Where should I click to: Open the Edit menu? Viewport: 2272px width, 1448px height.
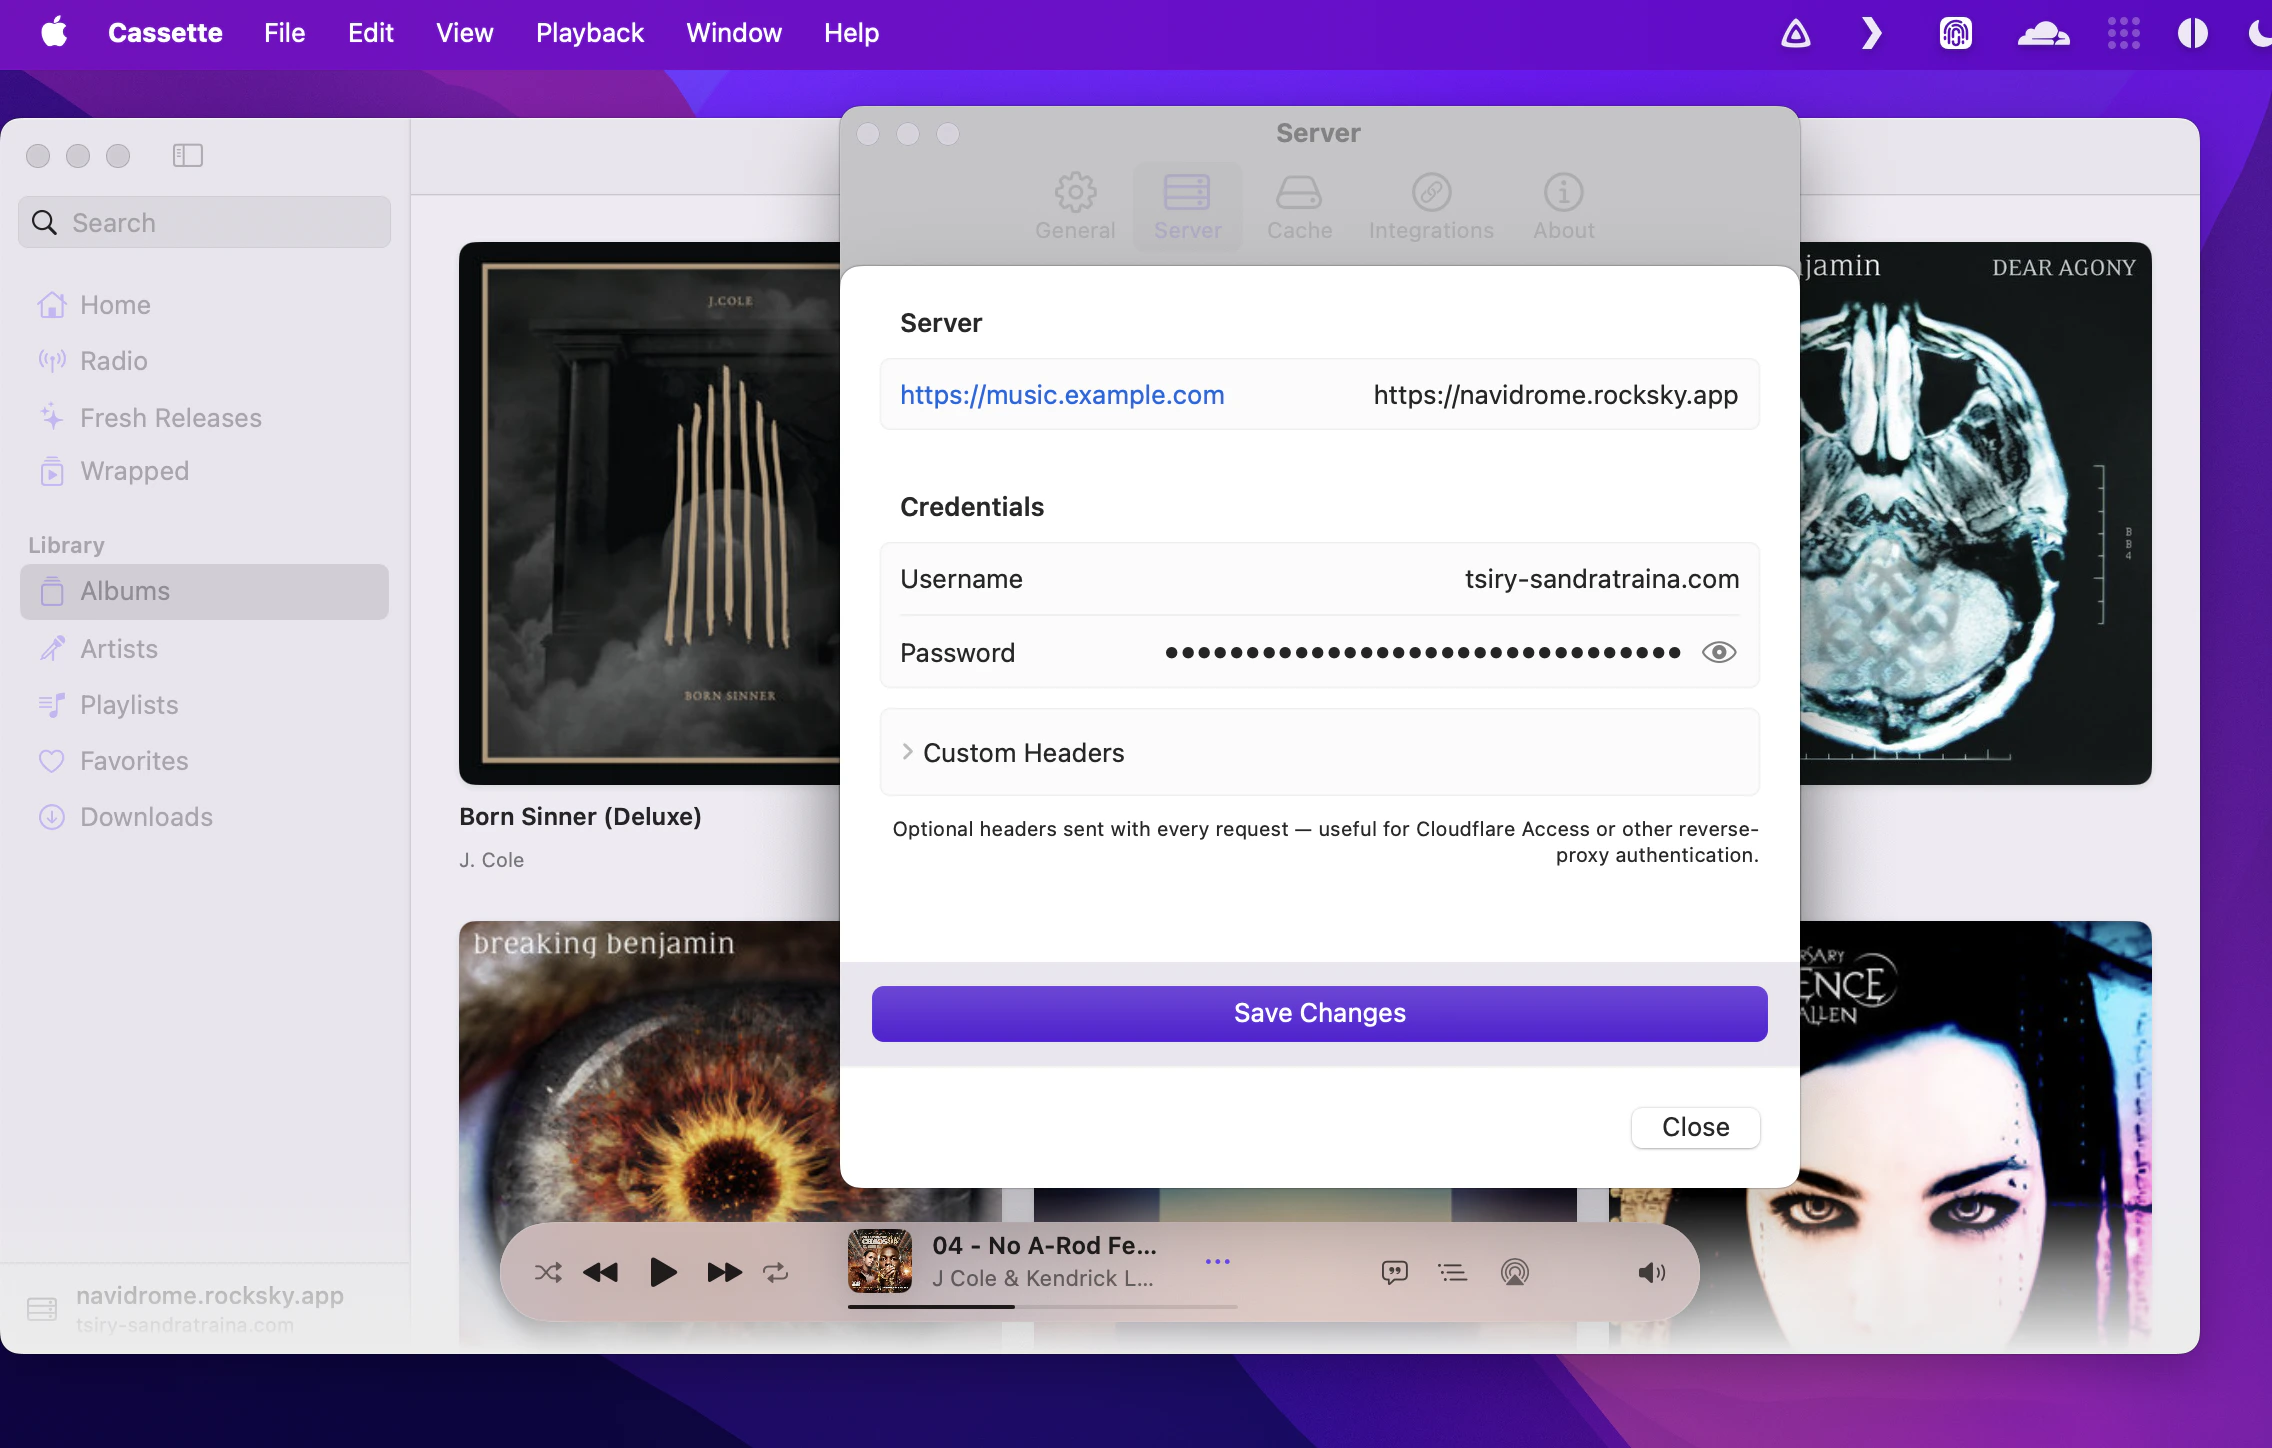(x=370, y=33)
